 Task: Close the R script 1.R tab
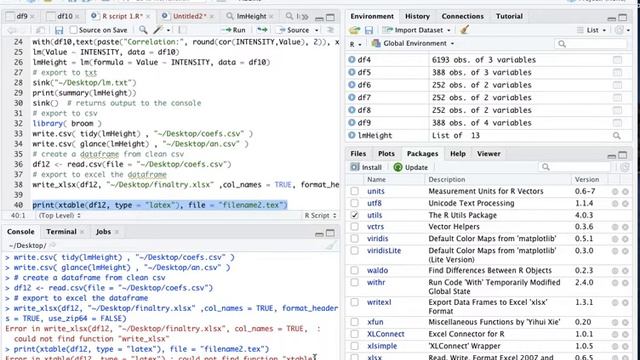tap(148, 17)
